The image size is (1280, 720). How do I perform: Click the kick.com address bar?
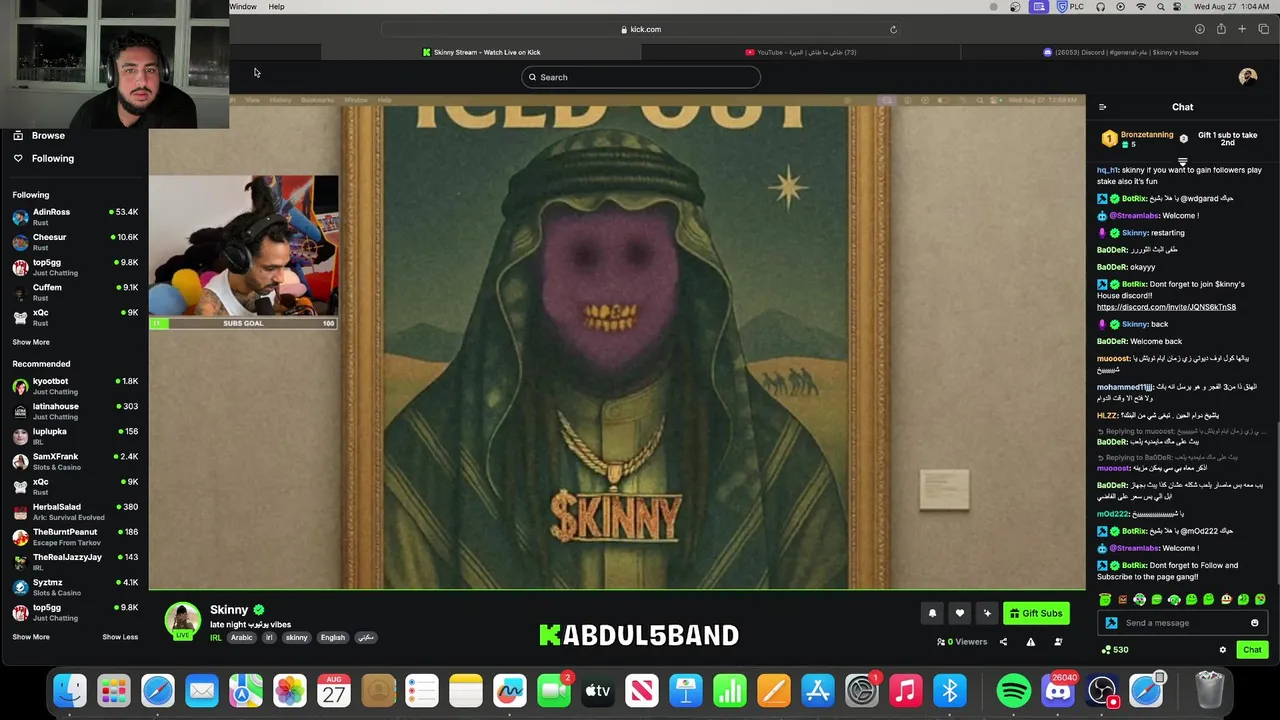[640, 29]
